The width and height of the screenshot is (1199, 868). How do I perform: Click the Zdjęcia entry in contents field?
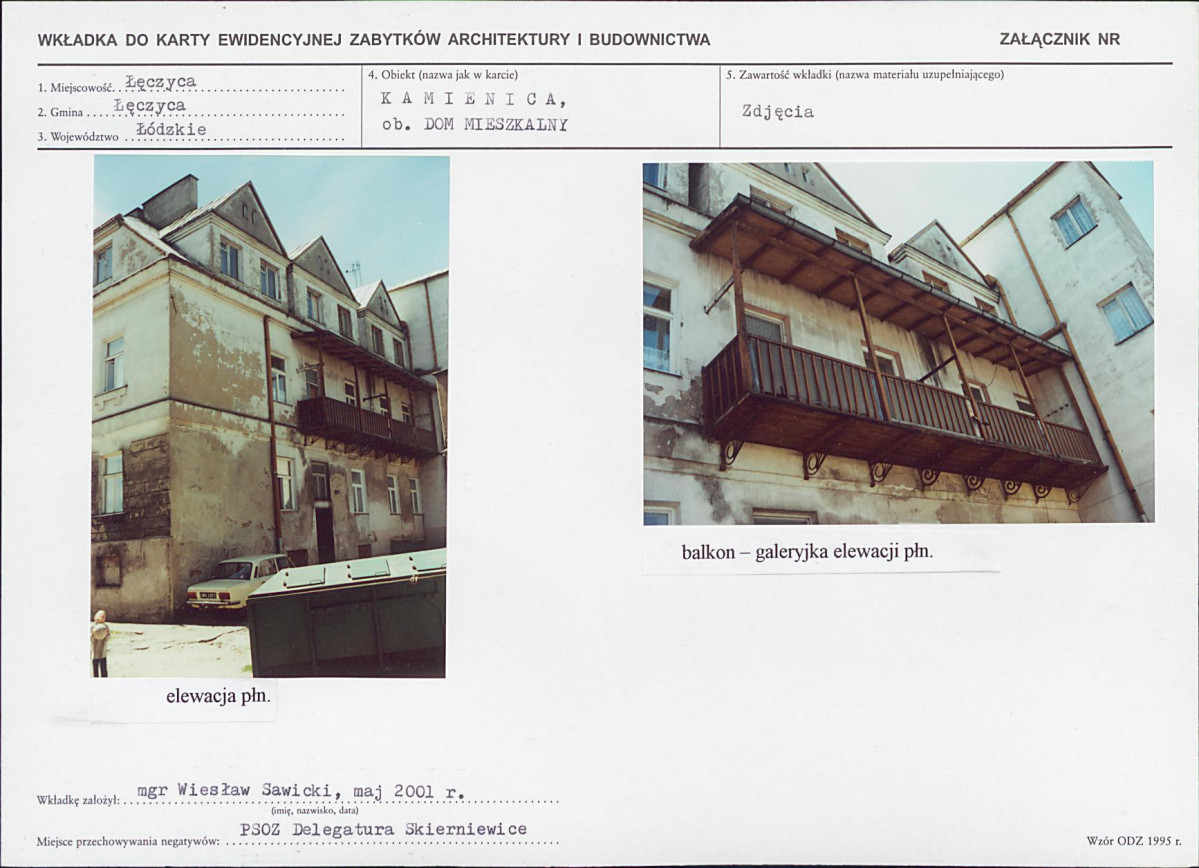point(778,112)
